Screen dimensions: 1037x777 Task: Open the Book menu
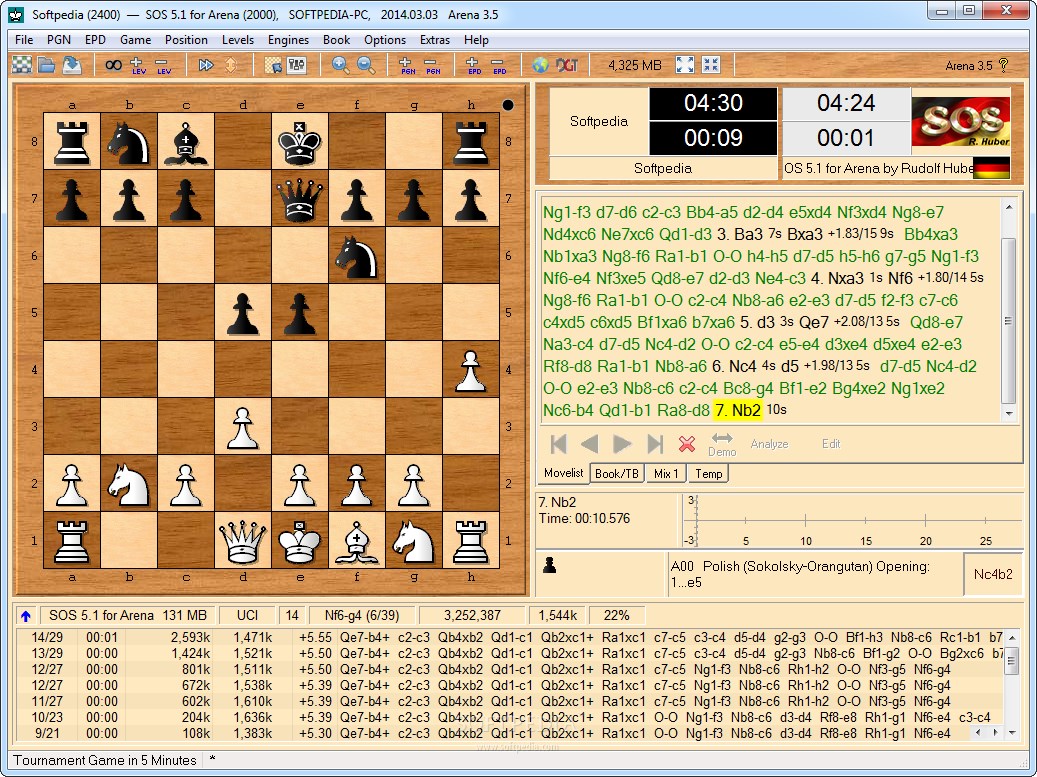click(336, 40)
